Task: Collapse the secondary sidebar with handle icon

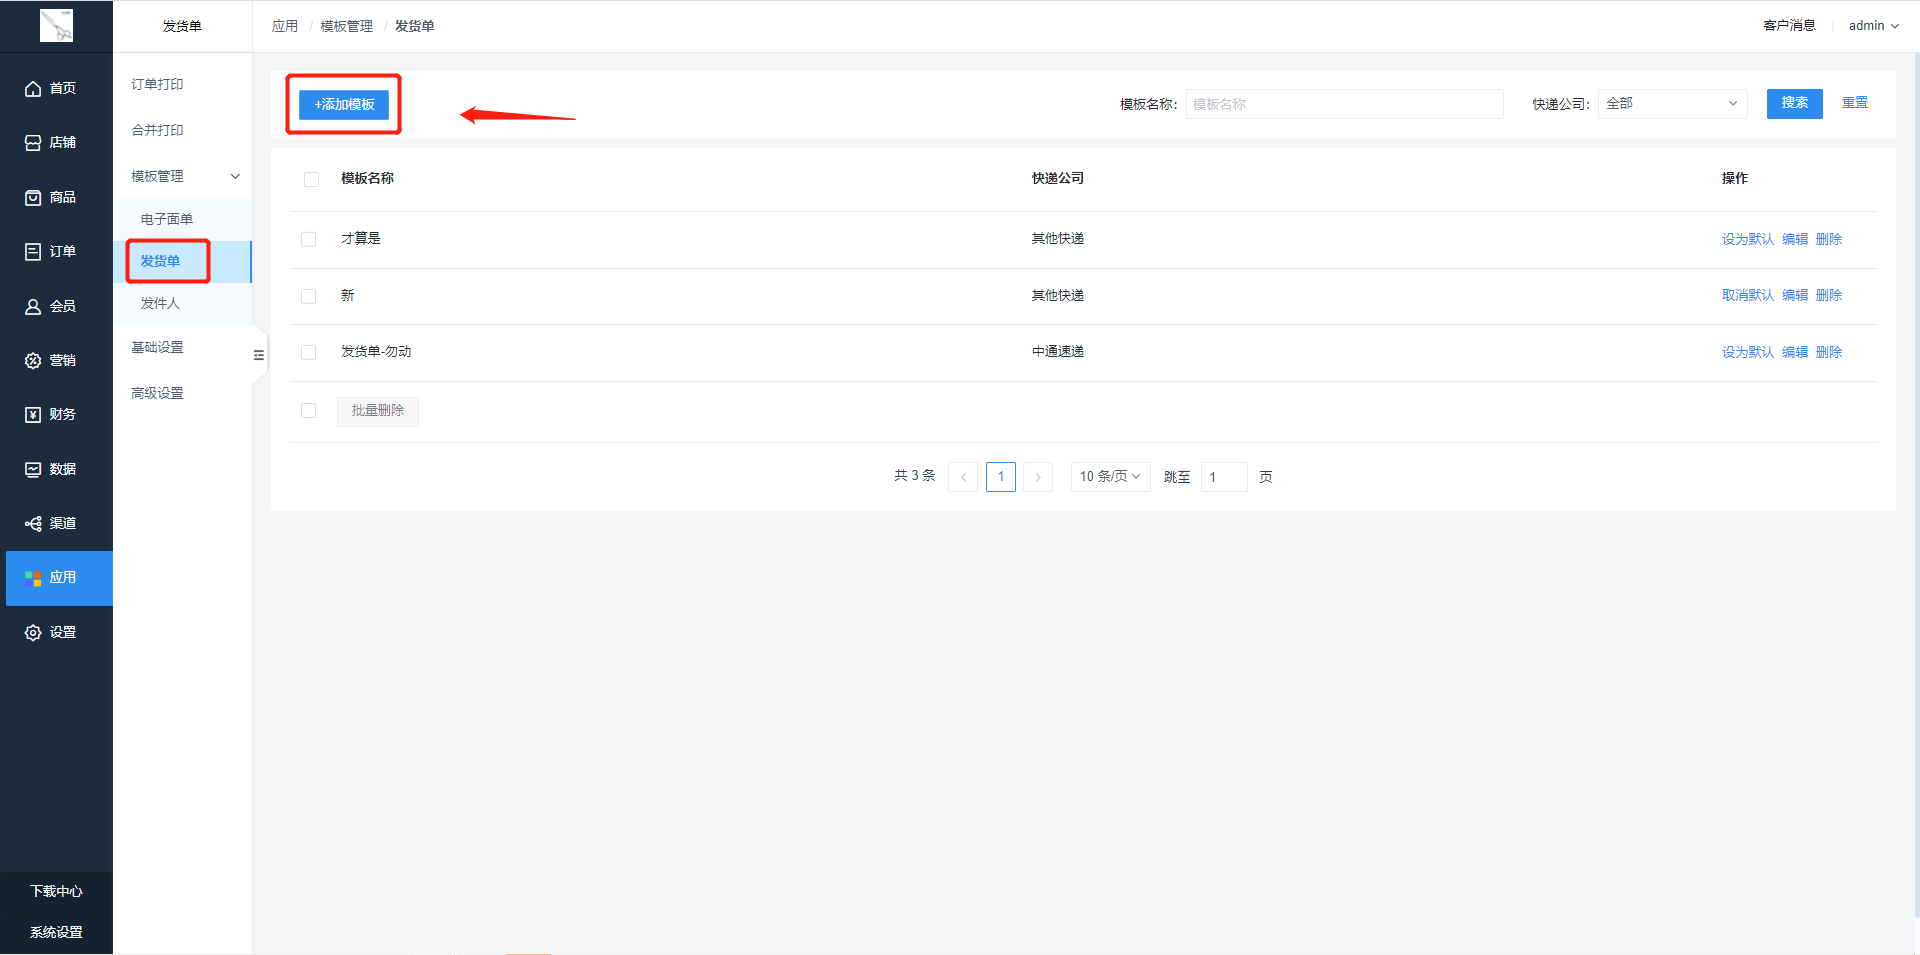Action: pos(259,355)
